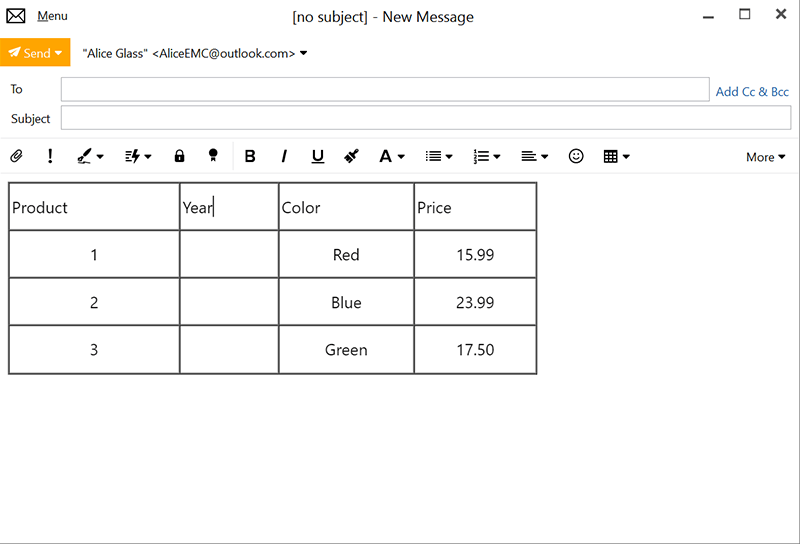Image resolution: width=800 pixels, height=544 pixels.
Task: Click the 15.99 price cell
Action: (476, 254)
